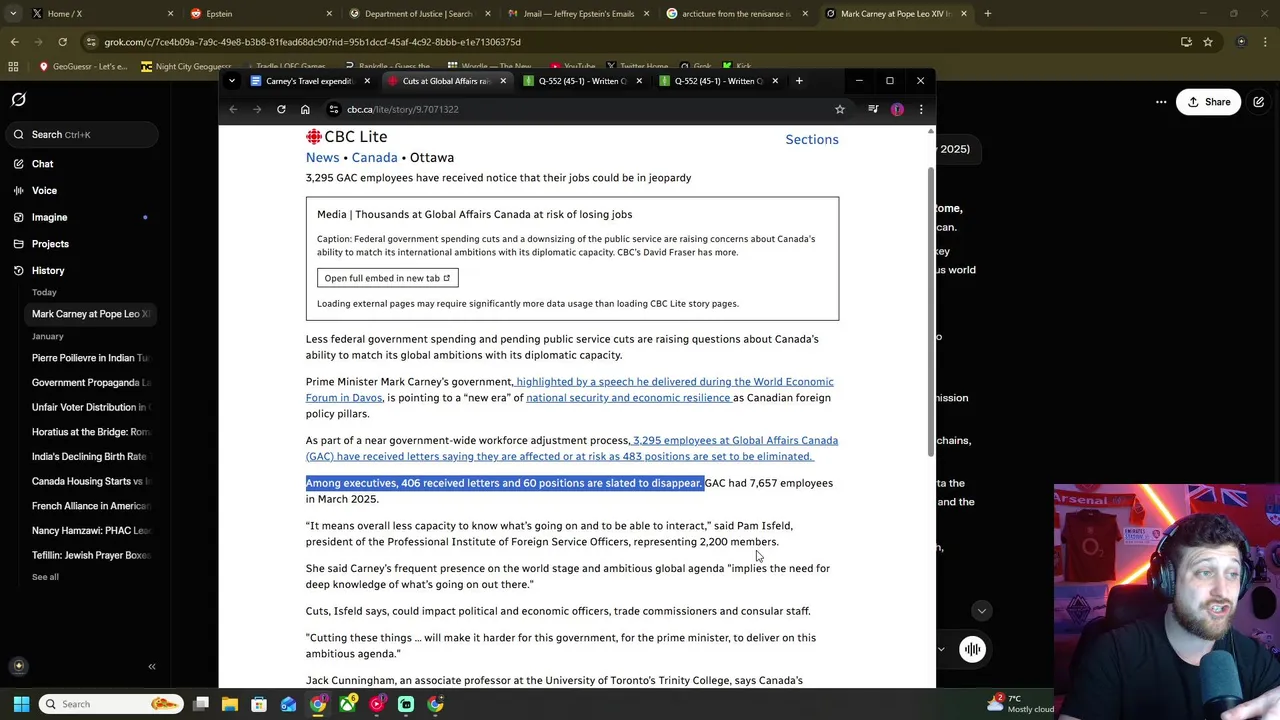Image resolution: width=1280 pixels, height=720 pixels.
Task: Open Chrome menu in CBC window
Action: point(921,109)
